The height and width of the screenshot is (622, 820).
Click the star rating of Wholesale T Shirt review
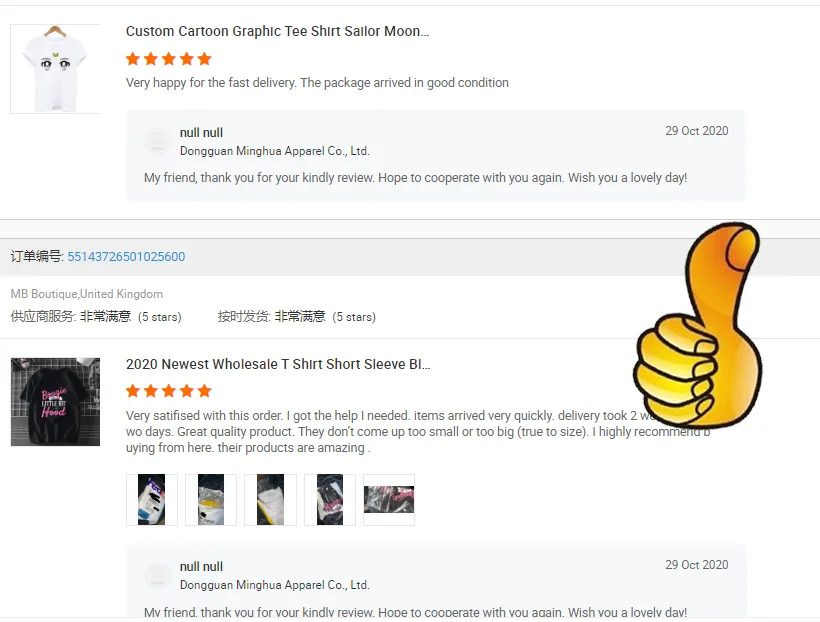[168, 391]
